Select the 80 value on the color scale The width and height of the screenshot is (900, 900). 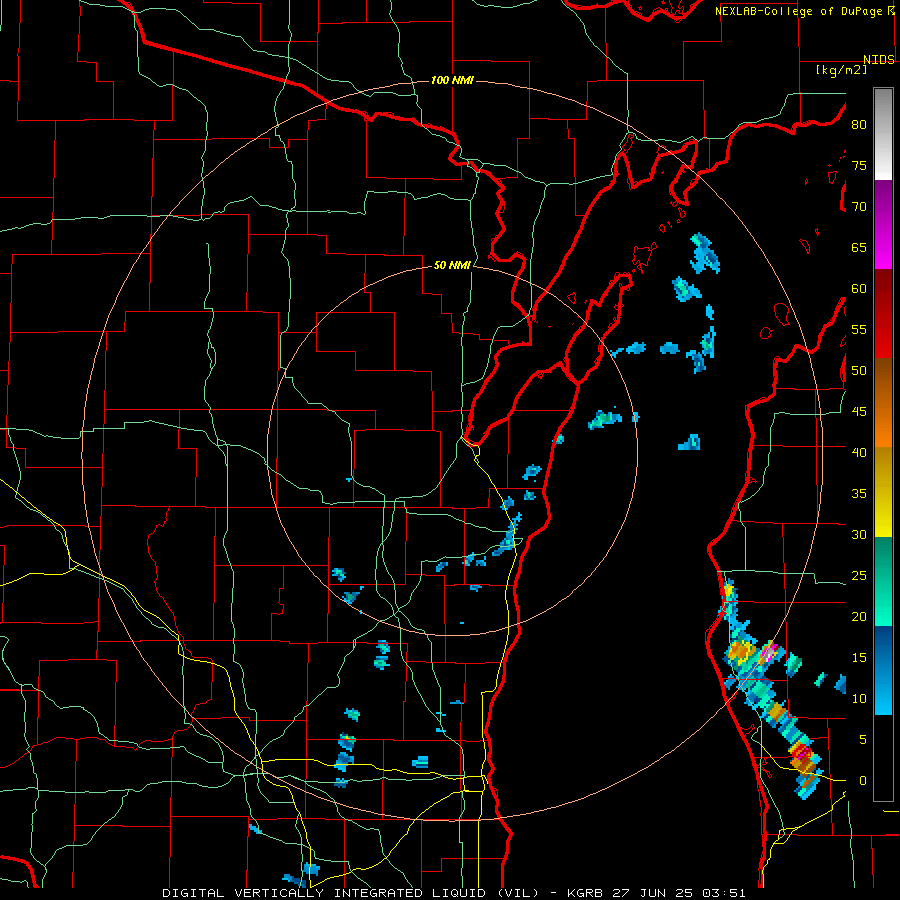coord(859,125)
